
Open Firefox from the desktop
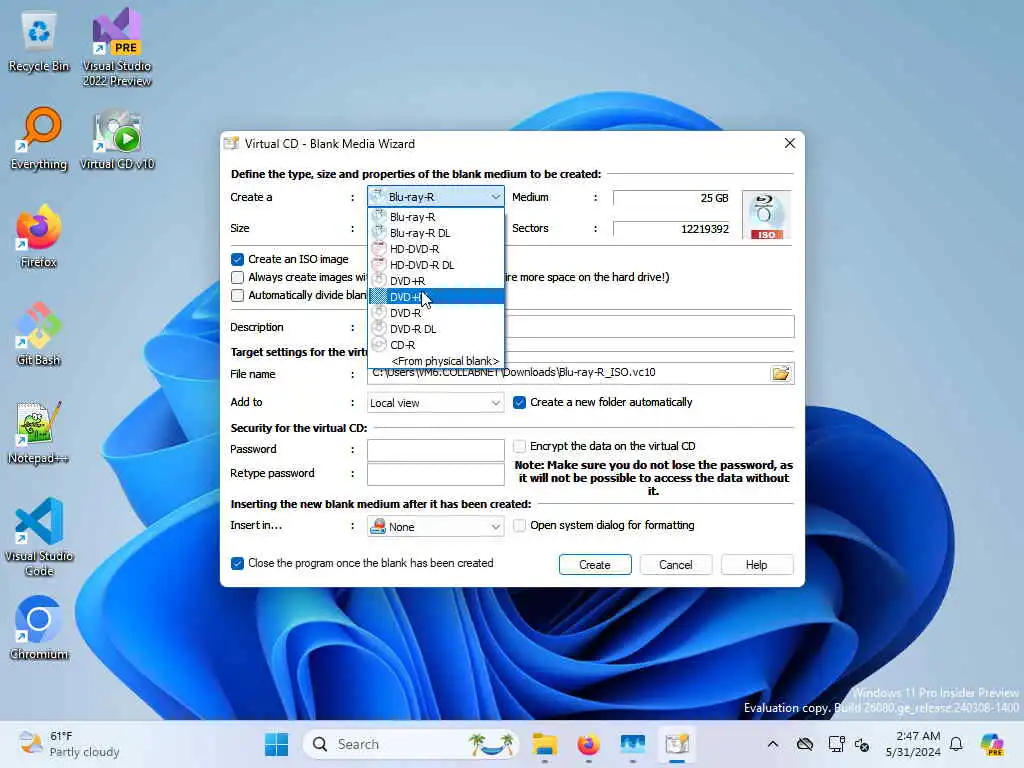(39, 236)
